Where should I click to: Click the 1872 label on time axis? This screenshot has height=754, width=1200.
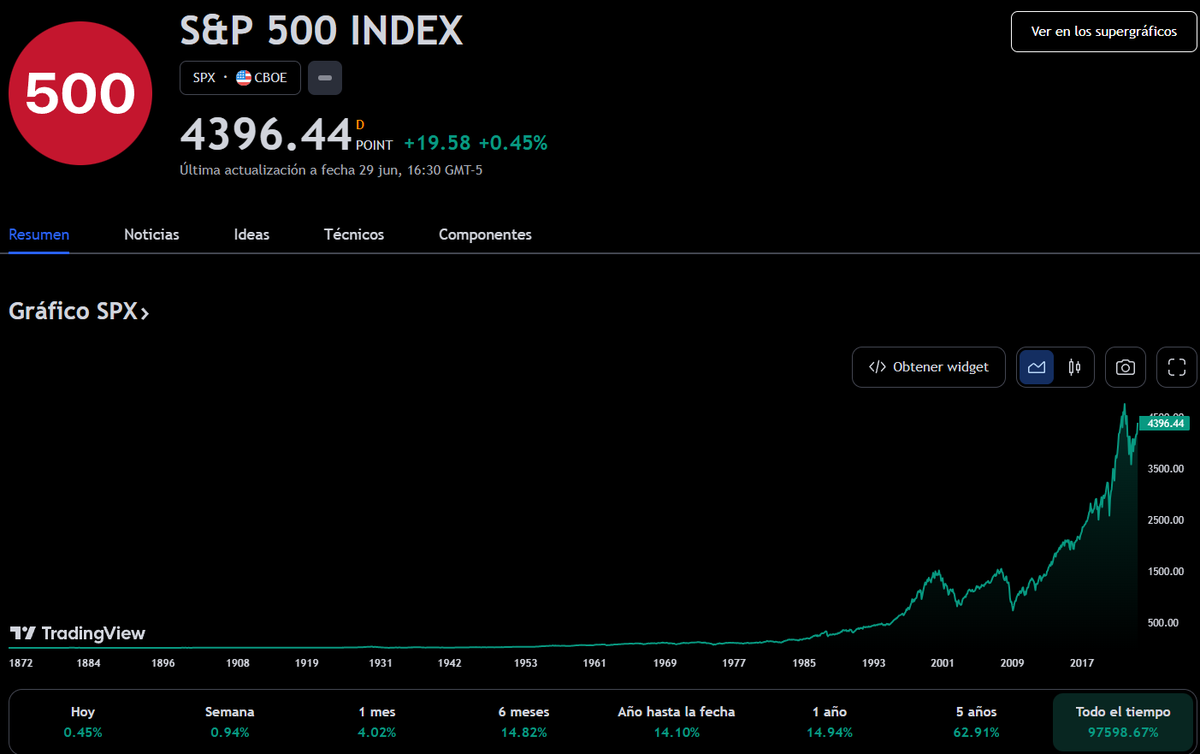[x=21, y=663]
